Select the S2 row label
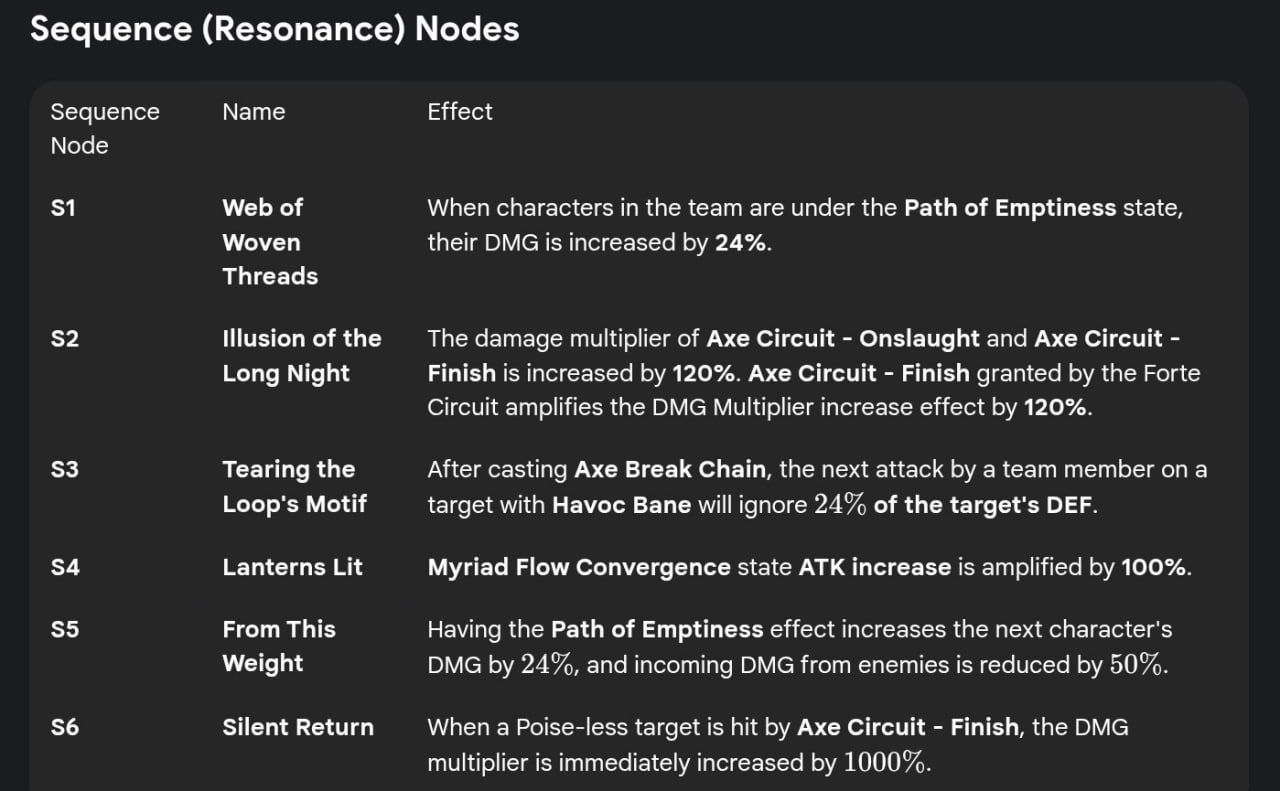The width and height of the screenshot is (1280, 791). 64,339
